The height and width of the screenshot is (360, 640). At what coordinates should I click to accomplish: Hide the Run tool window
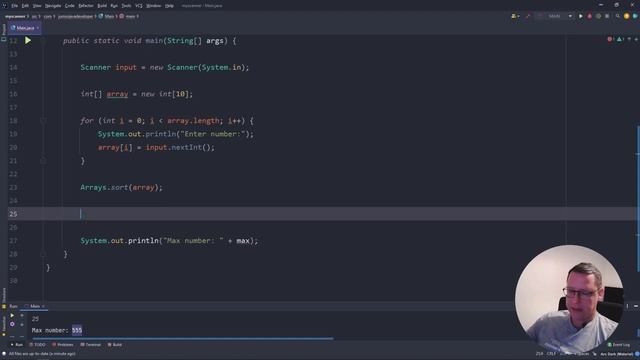point(636,306)
